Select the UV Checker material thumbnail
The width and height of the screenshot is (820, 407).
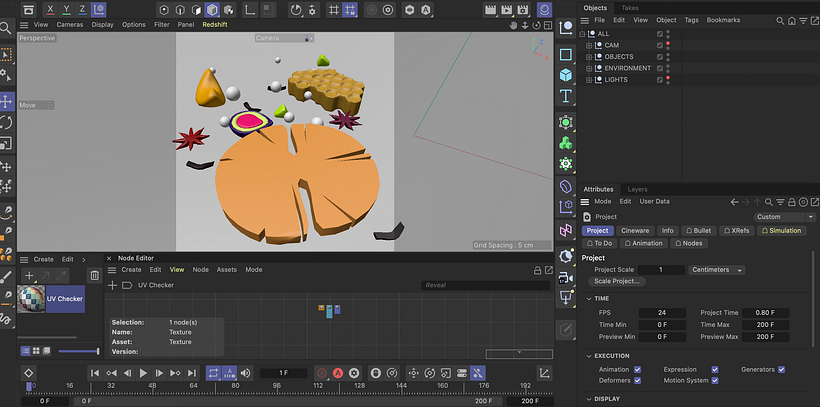[31, 299]
